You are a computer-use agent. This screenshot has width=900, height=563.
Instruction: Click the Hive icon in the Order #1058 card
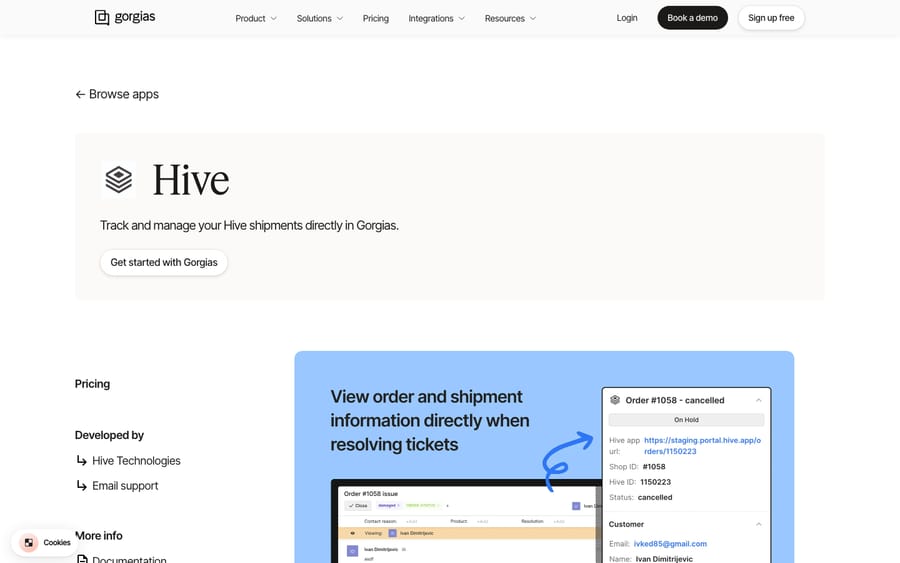pos(615,400)
